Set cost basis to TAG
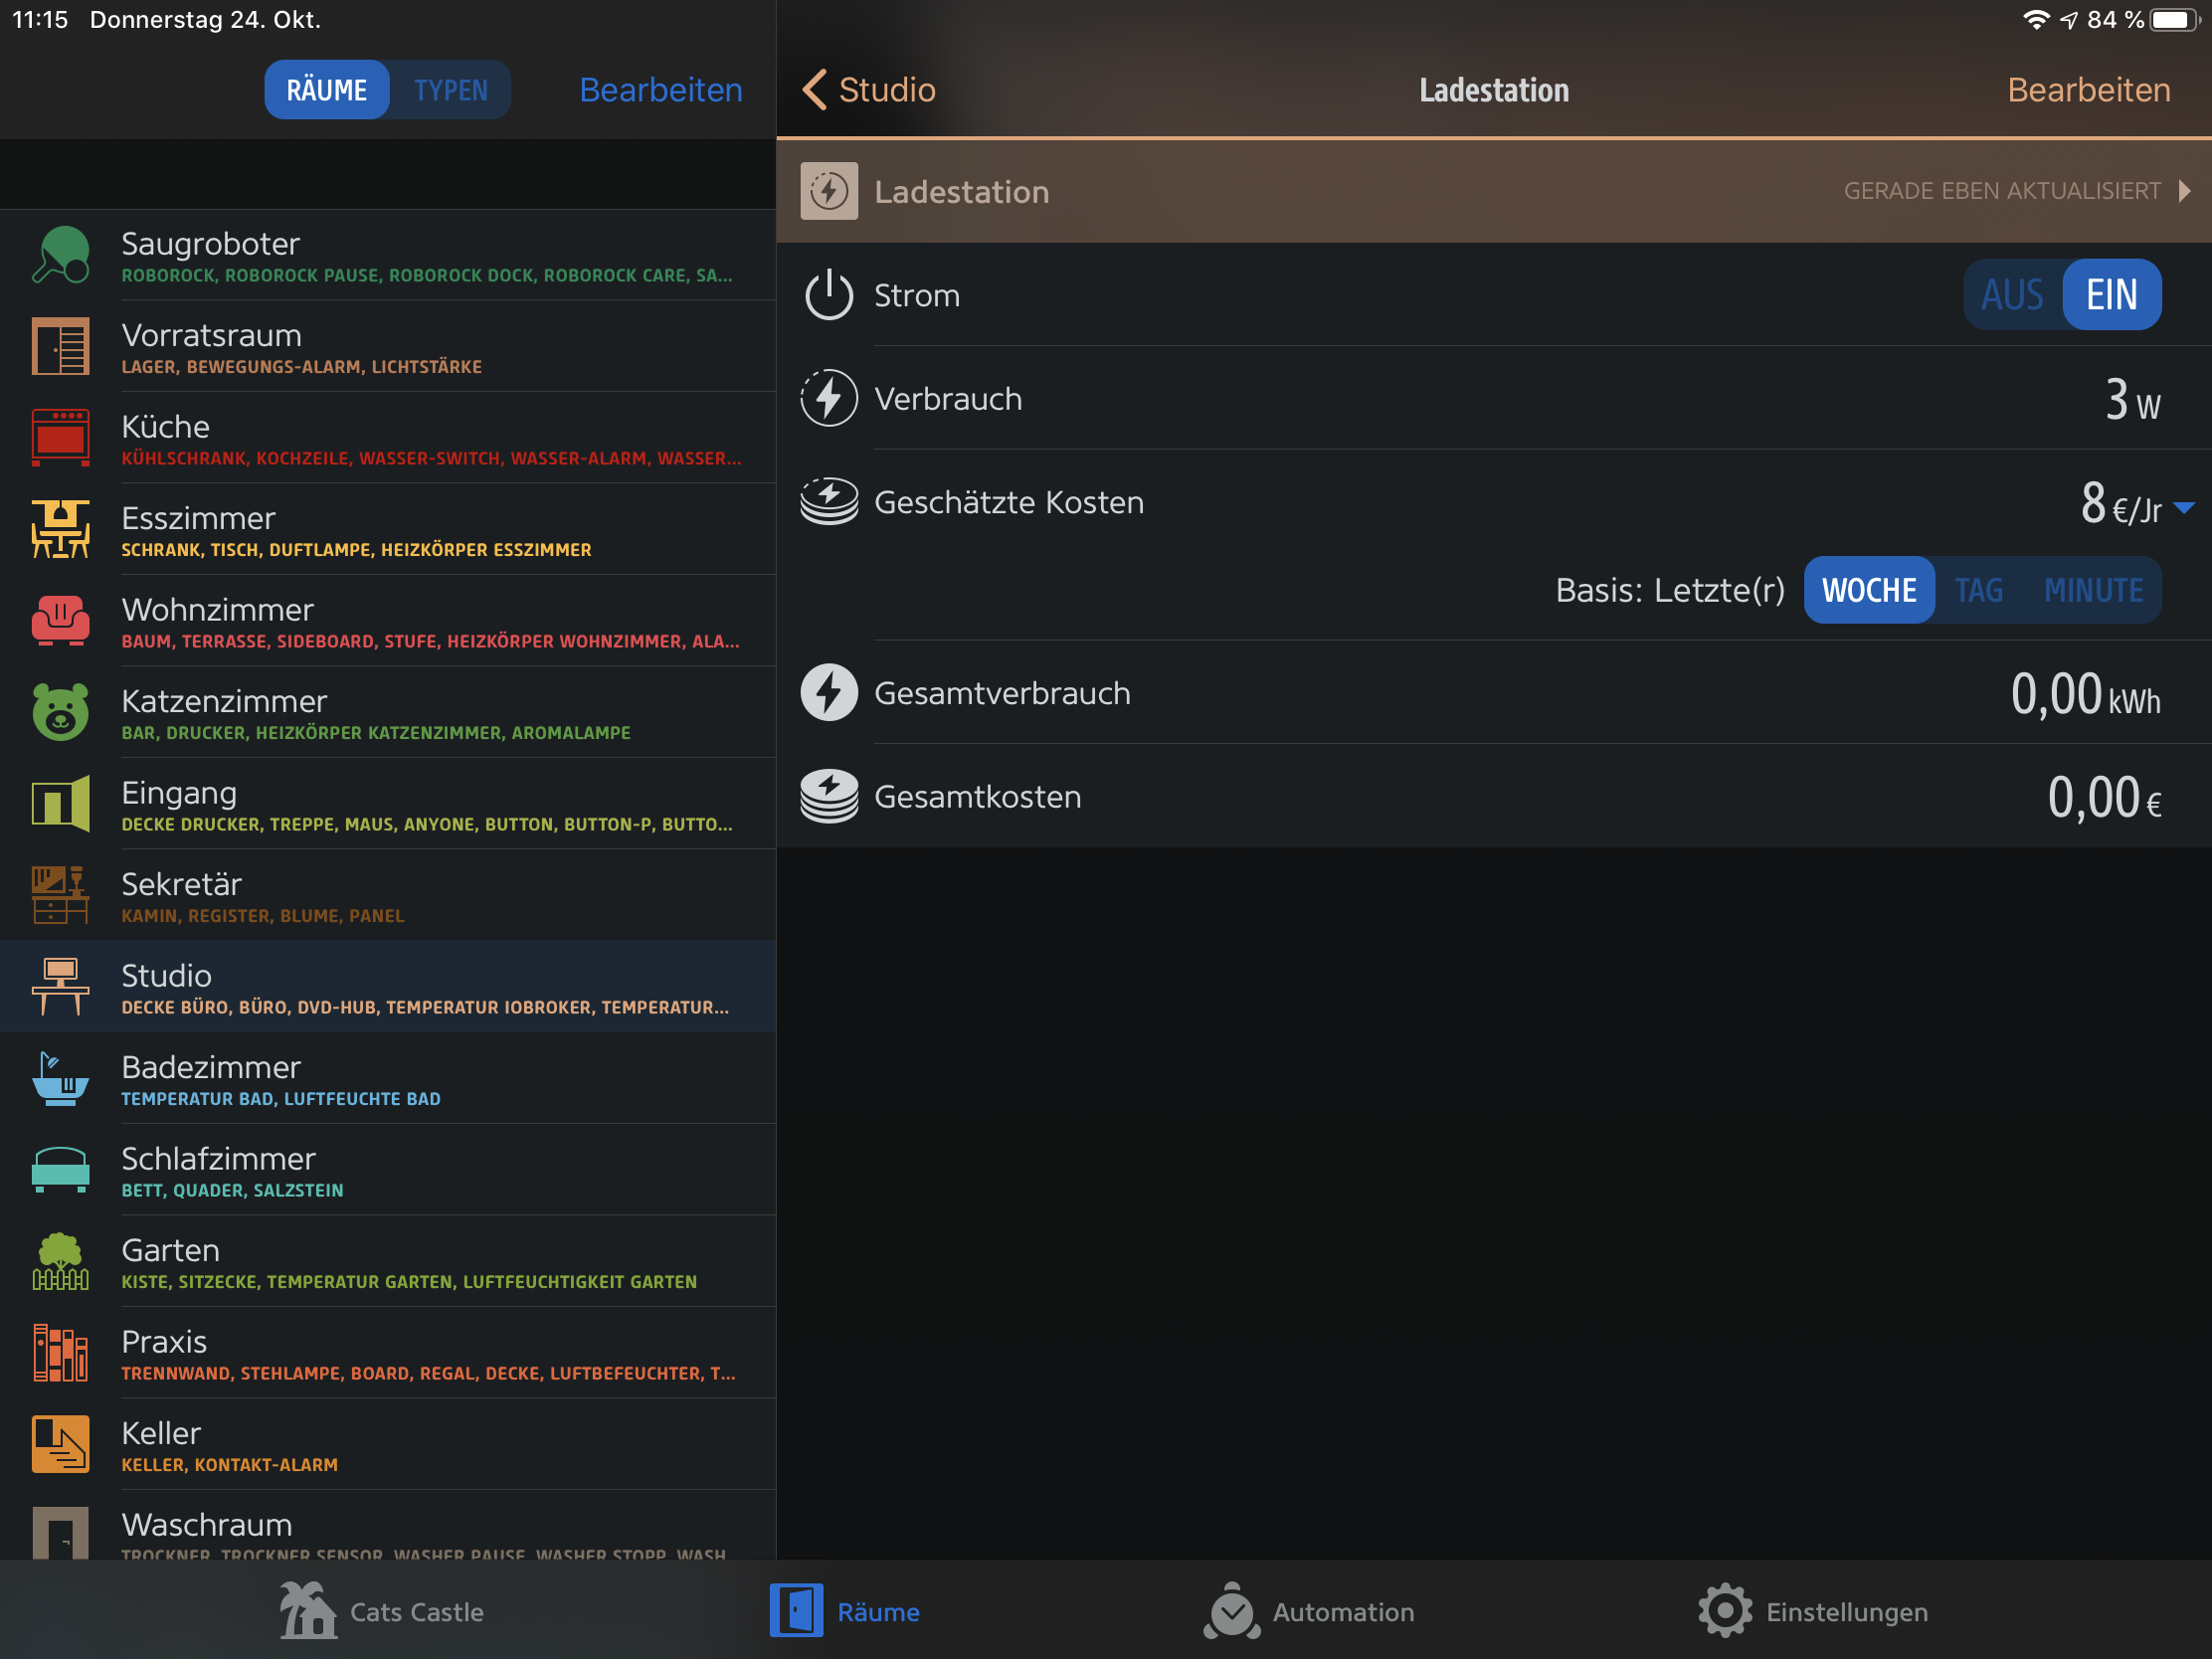Image resolution: width=2212 pixels, height=1659 pixels. [1978, 590]
